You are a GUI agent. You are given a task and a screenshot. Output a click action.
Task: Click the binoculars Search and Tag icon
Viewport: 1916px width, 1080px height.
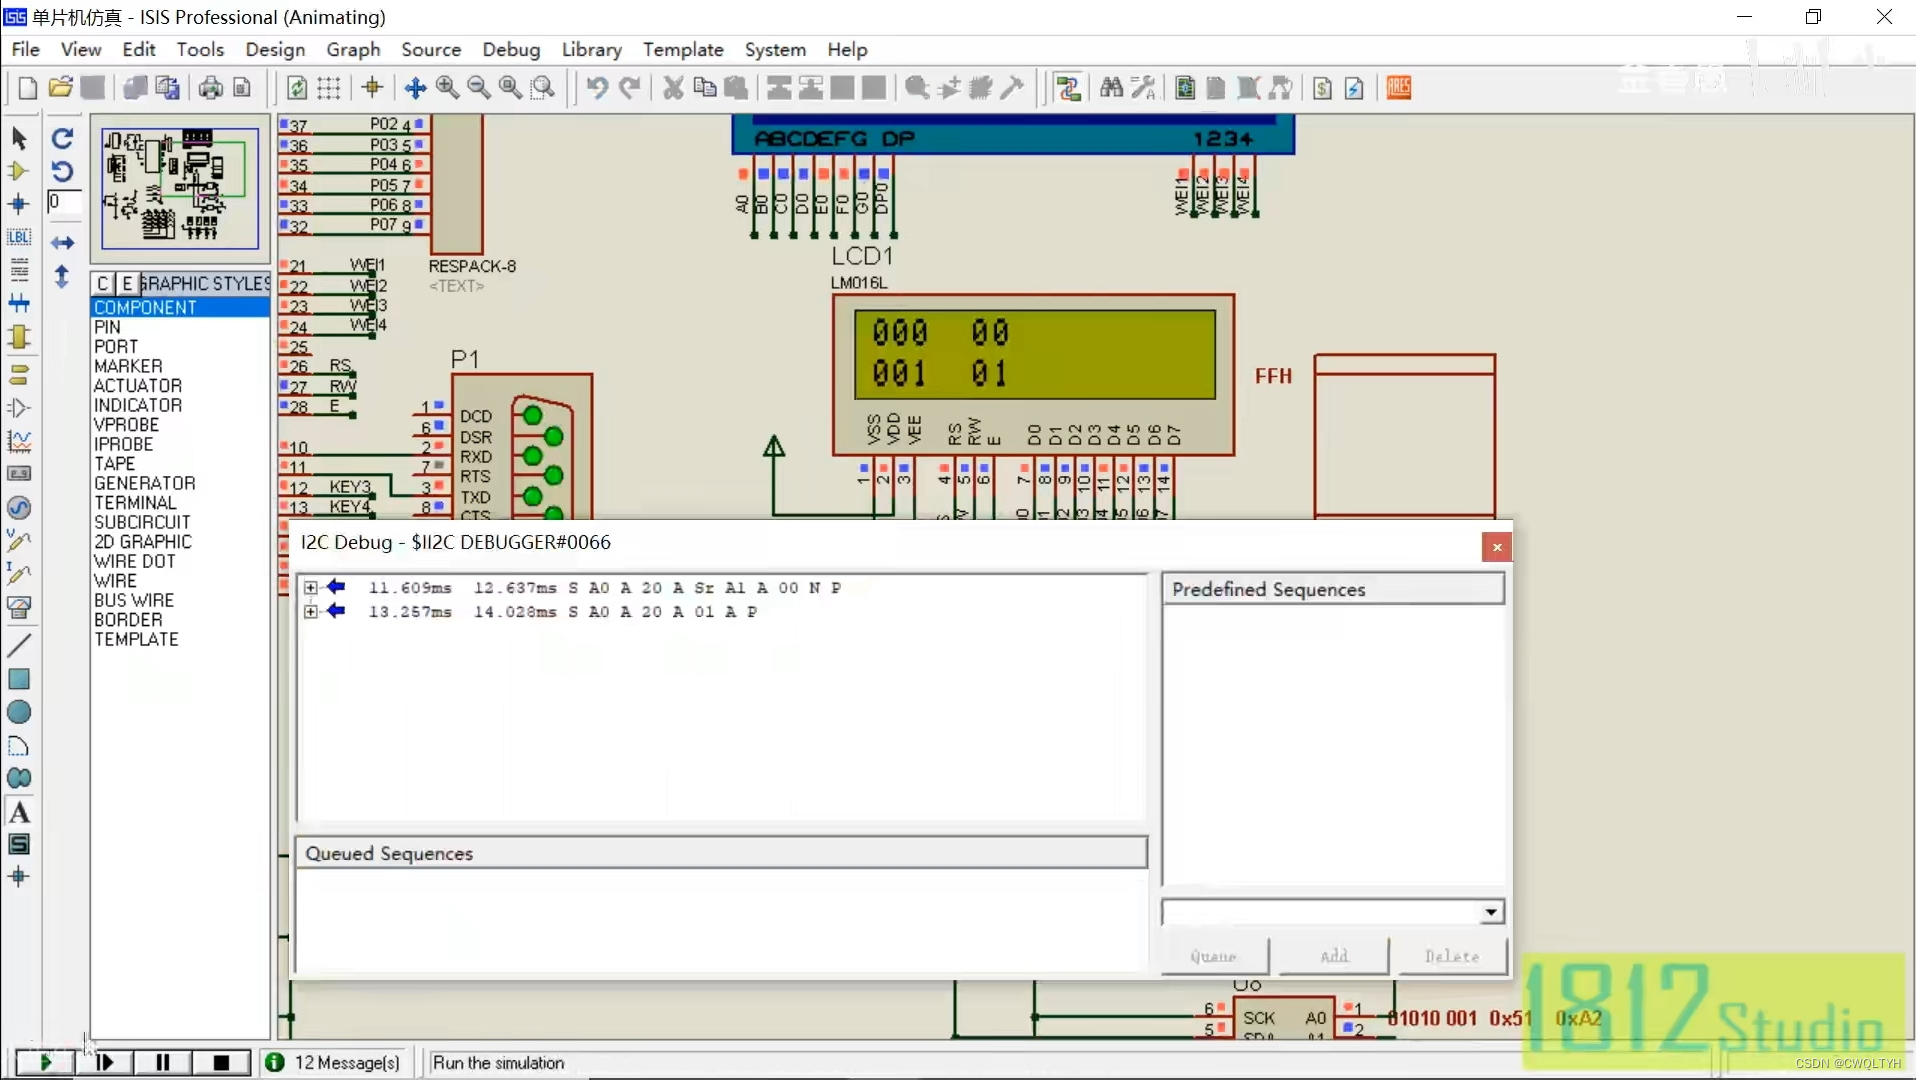pos(1111,88)
